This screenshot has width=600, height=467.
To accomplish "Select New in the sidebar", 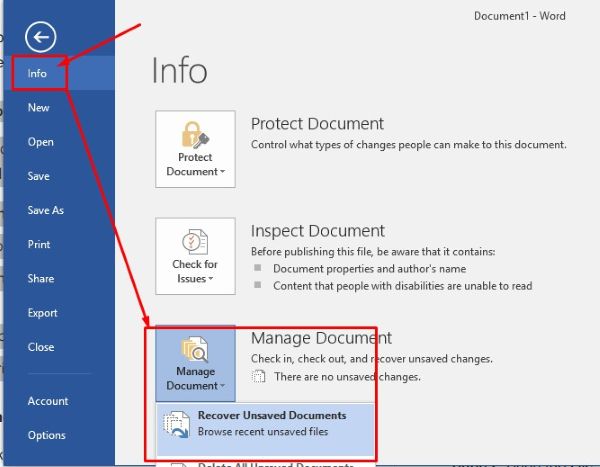I will [39, 108].
